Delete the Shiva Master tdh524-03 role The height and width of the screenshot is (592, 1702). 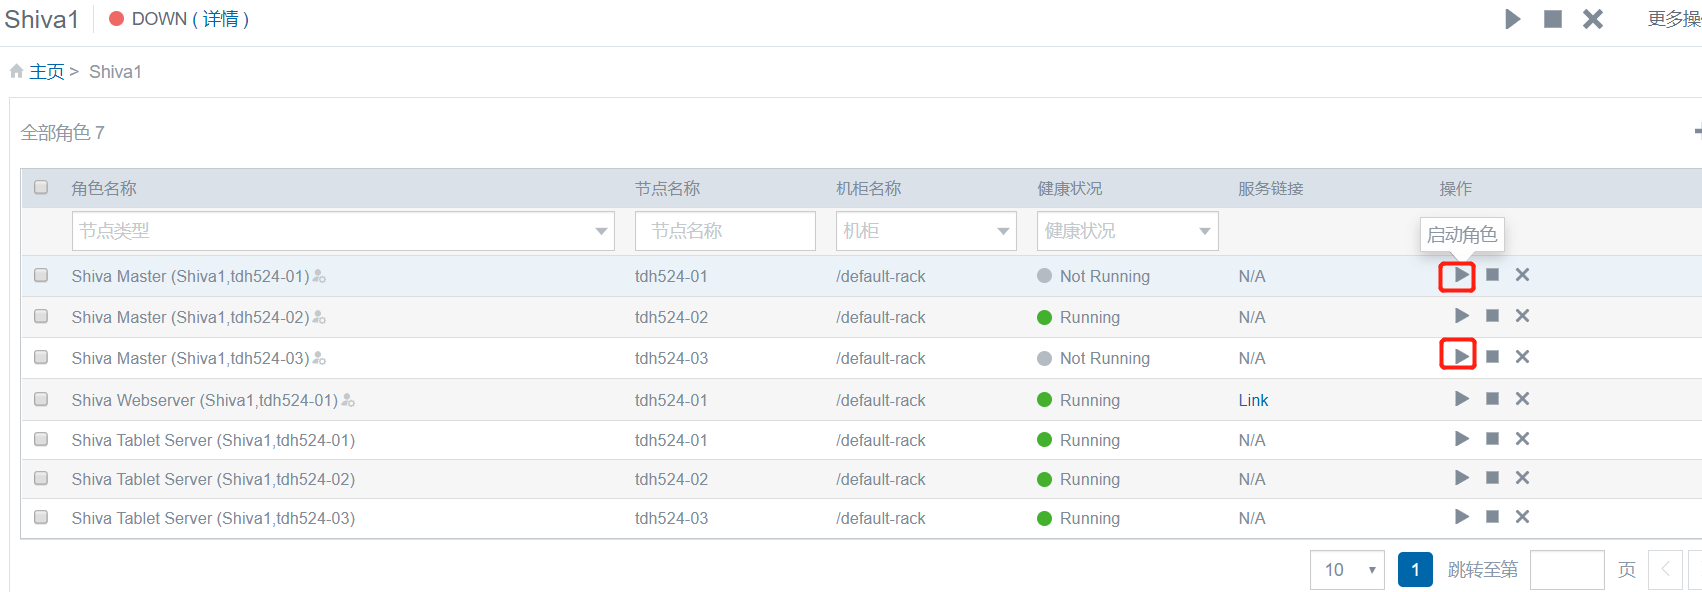[1522, 357]
